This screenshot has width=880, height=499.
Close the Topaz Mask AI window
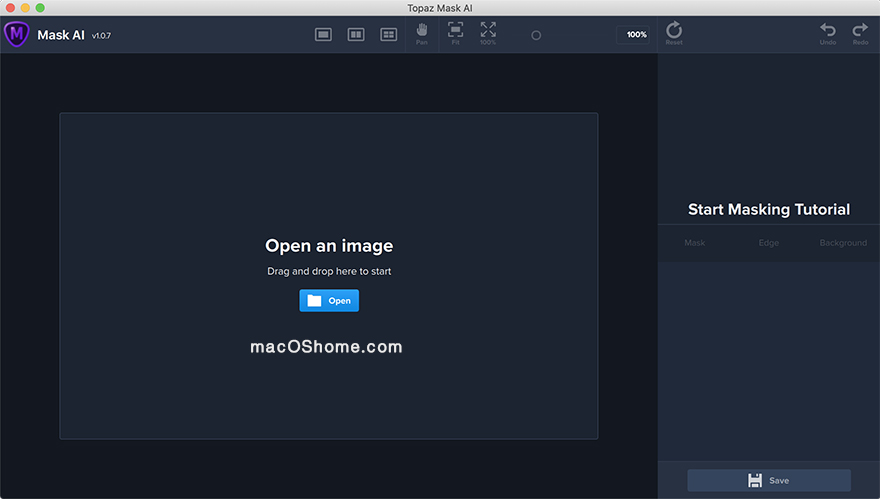10,8
